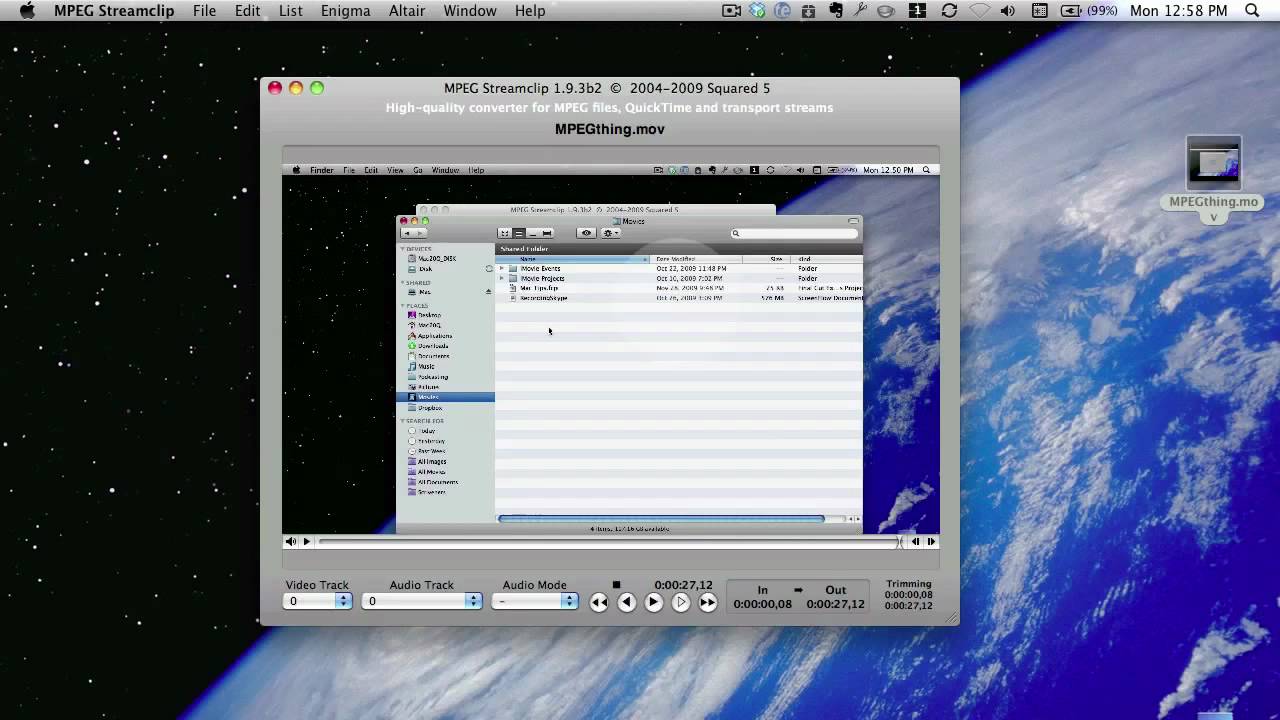This screenshot has height=720, width=1280.
Task: Click the small play arrow beside the speaker
Action: (x=307, y=542)
